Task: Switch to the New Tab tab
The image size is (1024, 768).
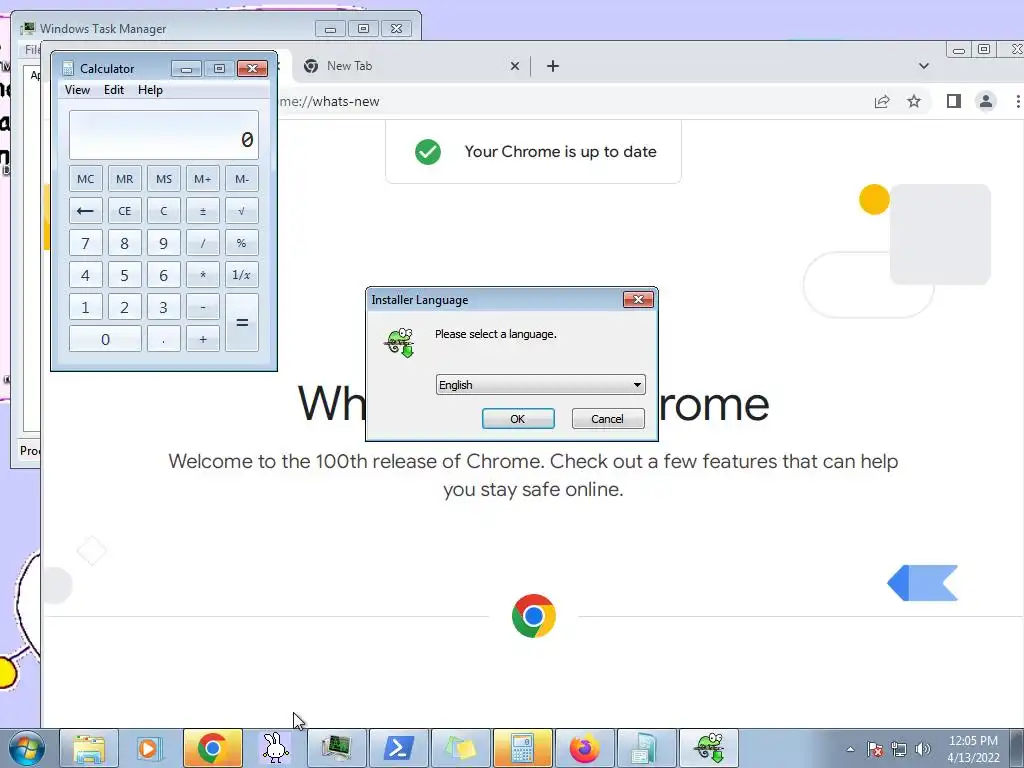Action: pyautogui.click(x=411, y=66)
